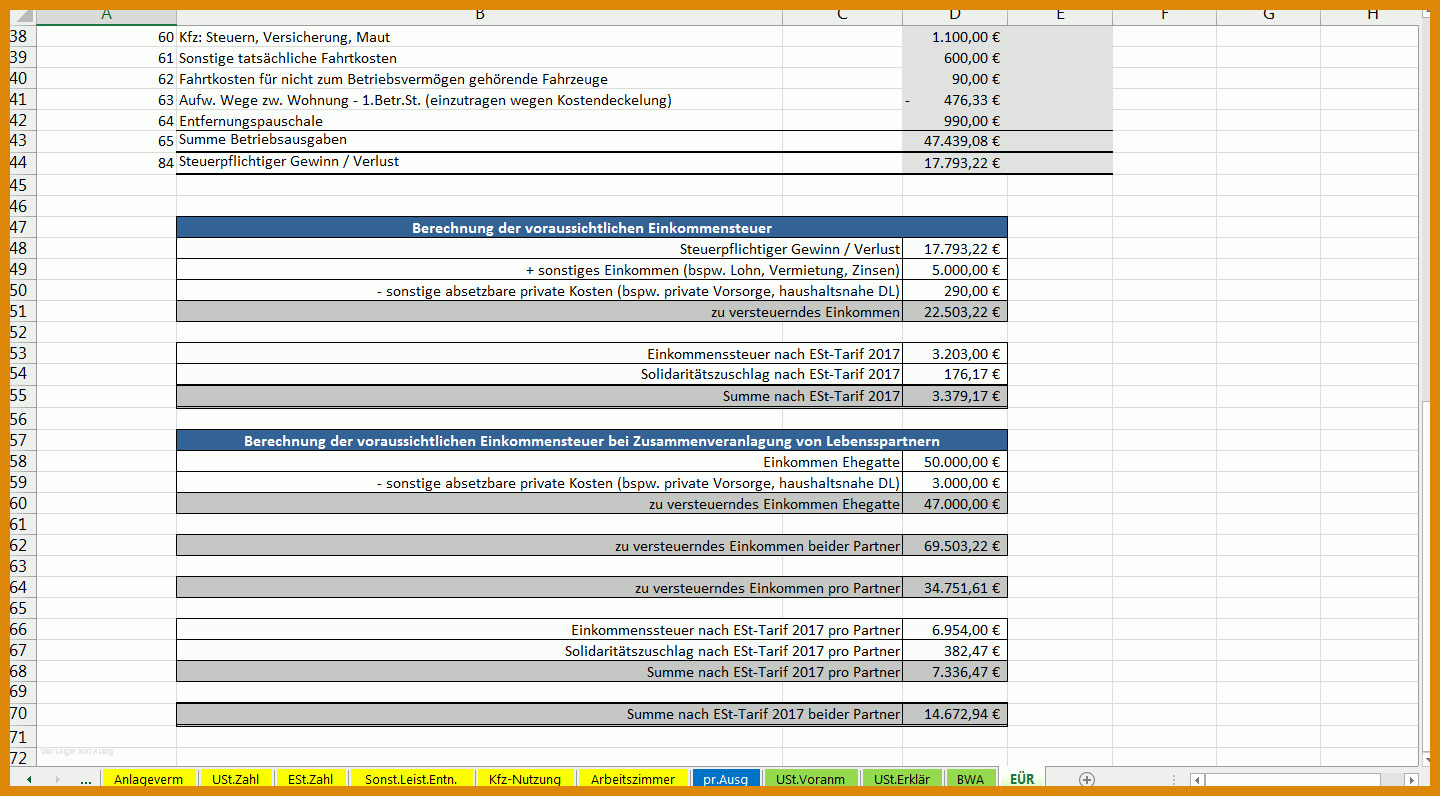Select the negative value 476,33 €
The image size is (1440, 796).
coord(955,100)
